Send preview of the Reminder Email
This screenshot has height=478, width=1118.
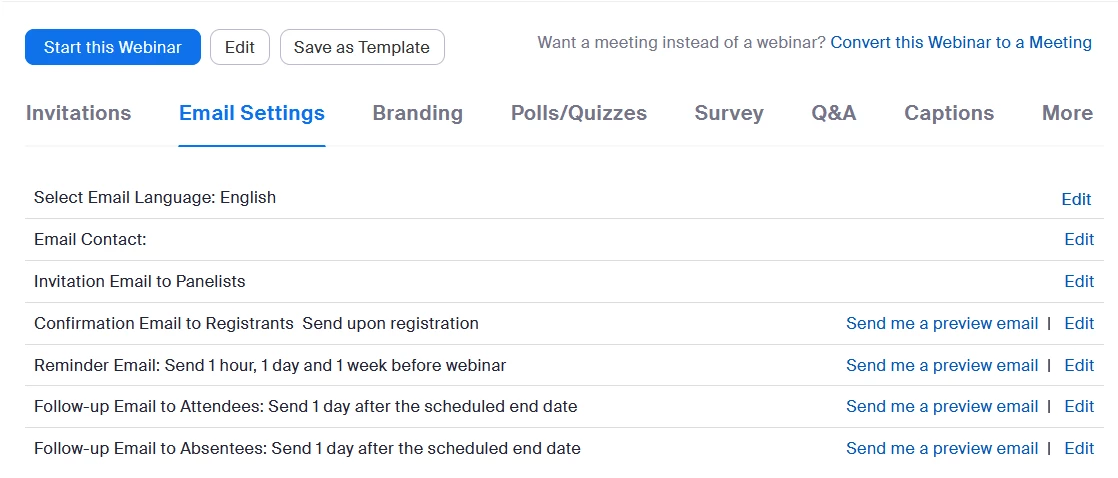tap(942, 365)
